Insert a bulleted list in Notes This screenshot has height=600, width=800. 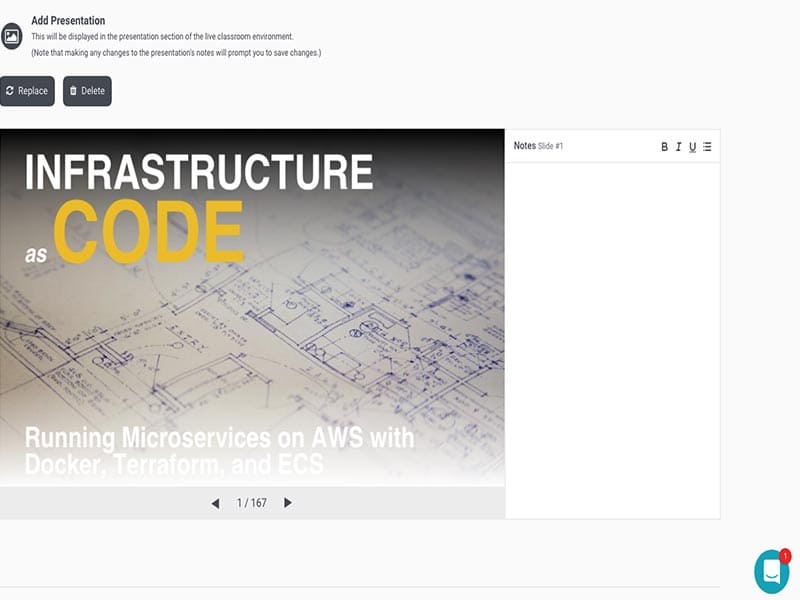click(707, 146)
